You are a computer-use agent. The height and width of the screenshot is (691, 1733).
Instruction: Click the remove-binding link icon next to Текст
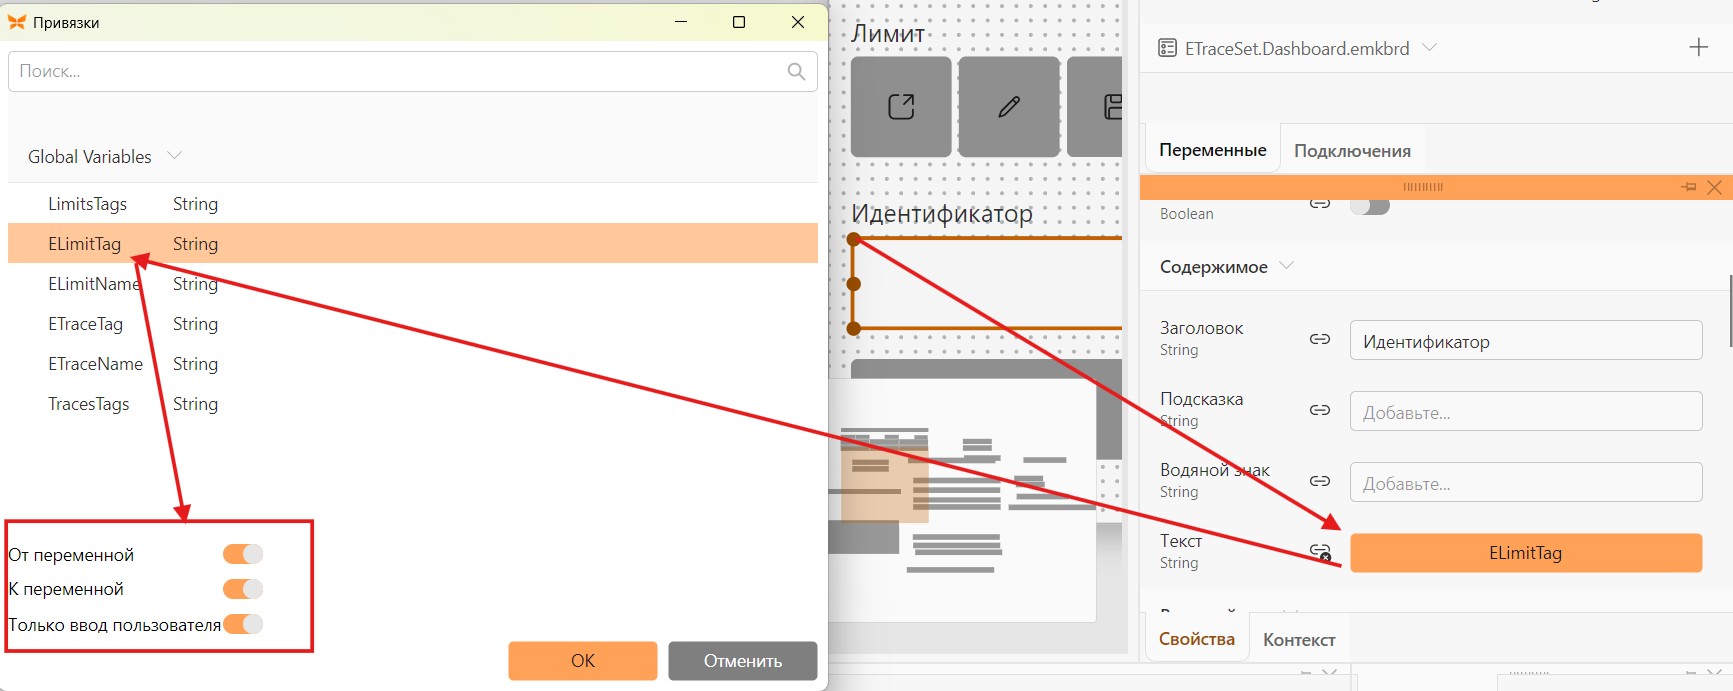point(1321,552)
